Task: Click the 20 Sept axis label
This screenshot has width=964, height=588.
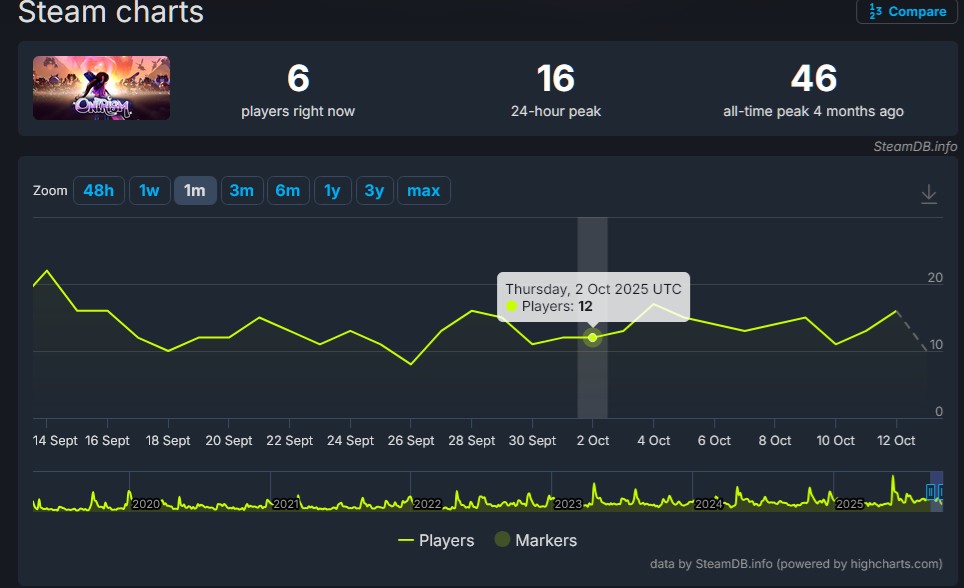Action: pos(229,440)
